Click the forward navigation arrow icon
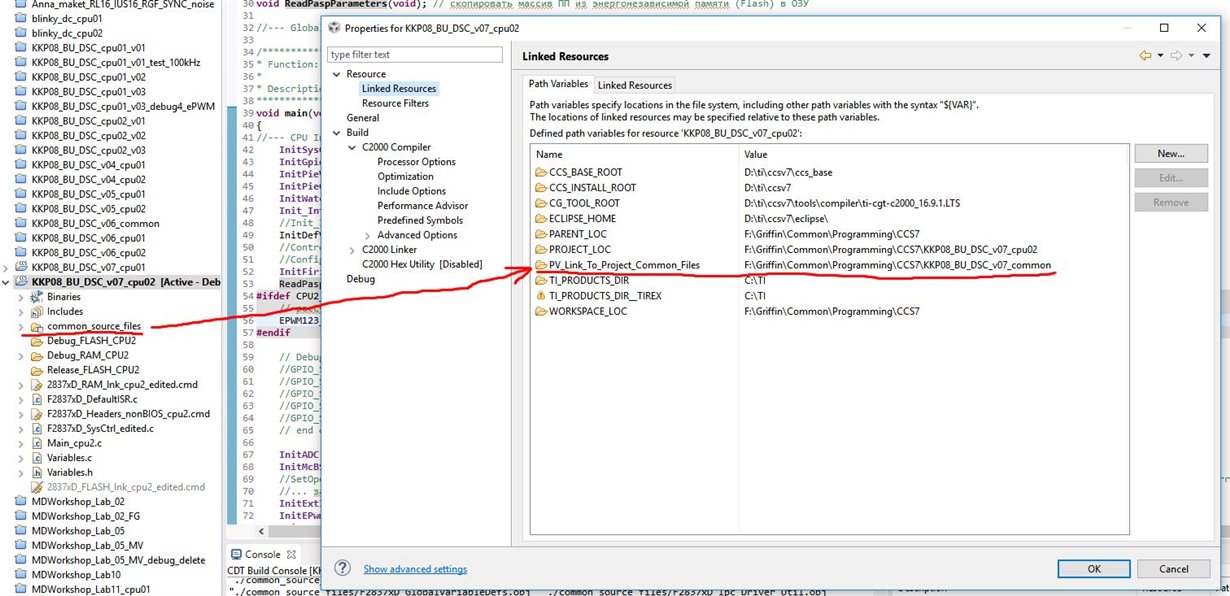1230x596 pixels. 1177,56
